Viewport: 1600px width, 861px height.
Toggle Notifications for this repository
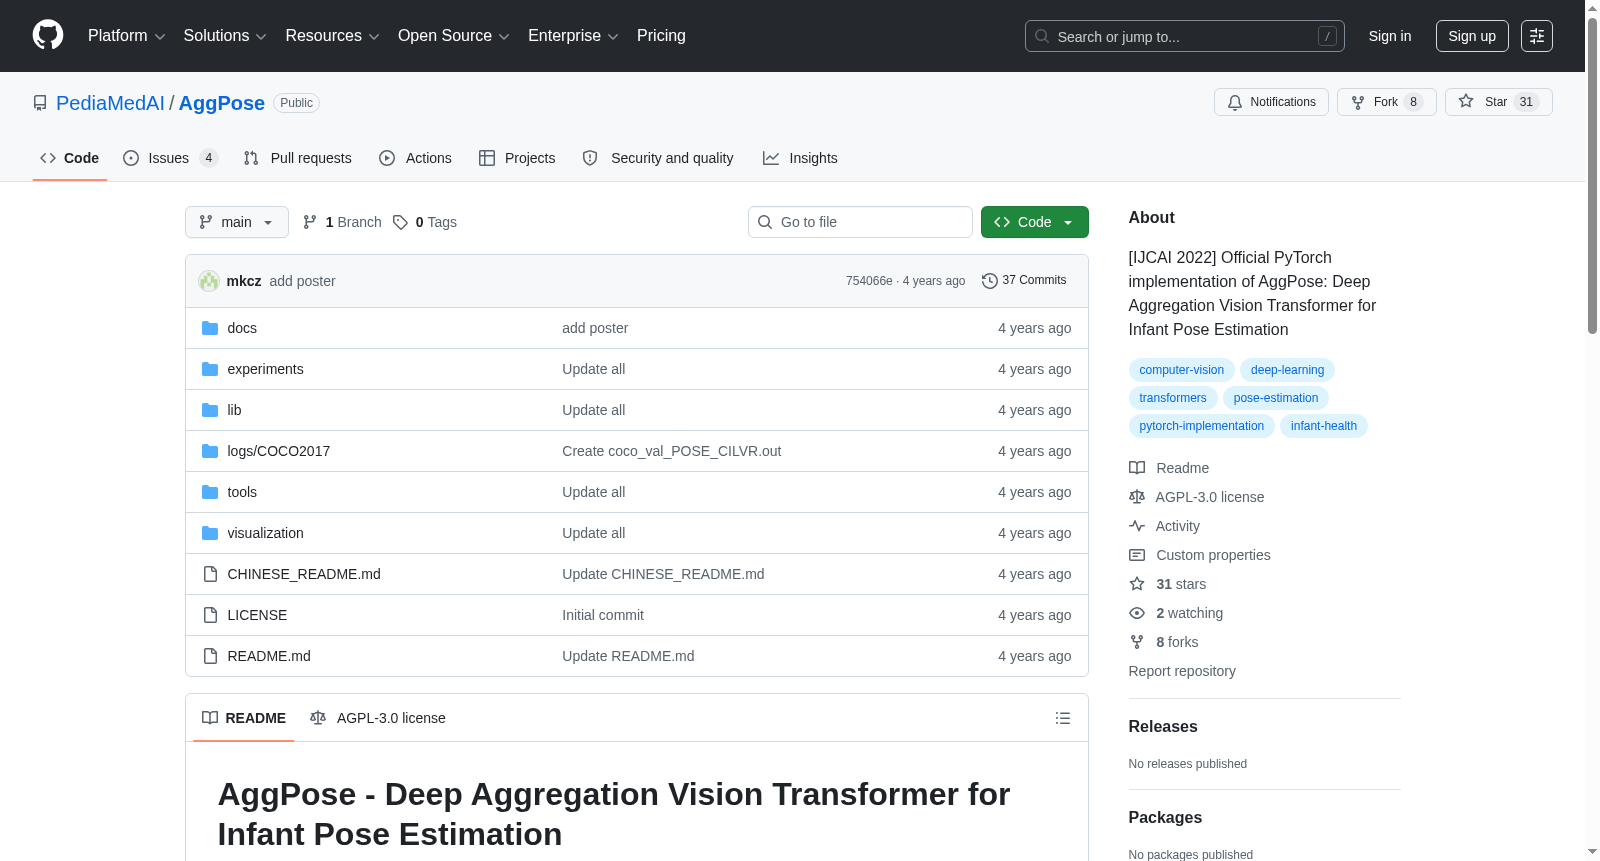pyautogui.click(x=1270, y=102)
